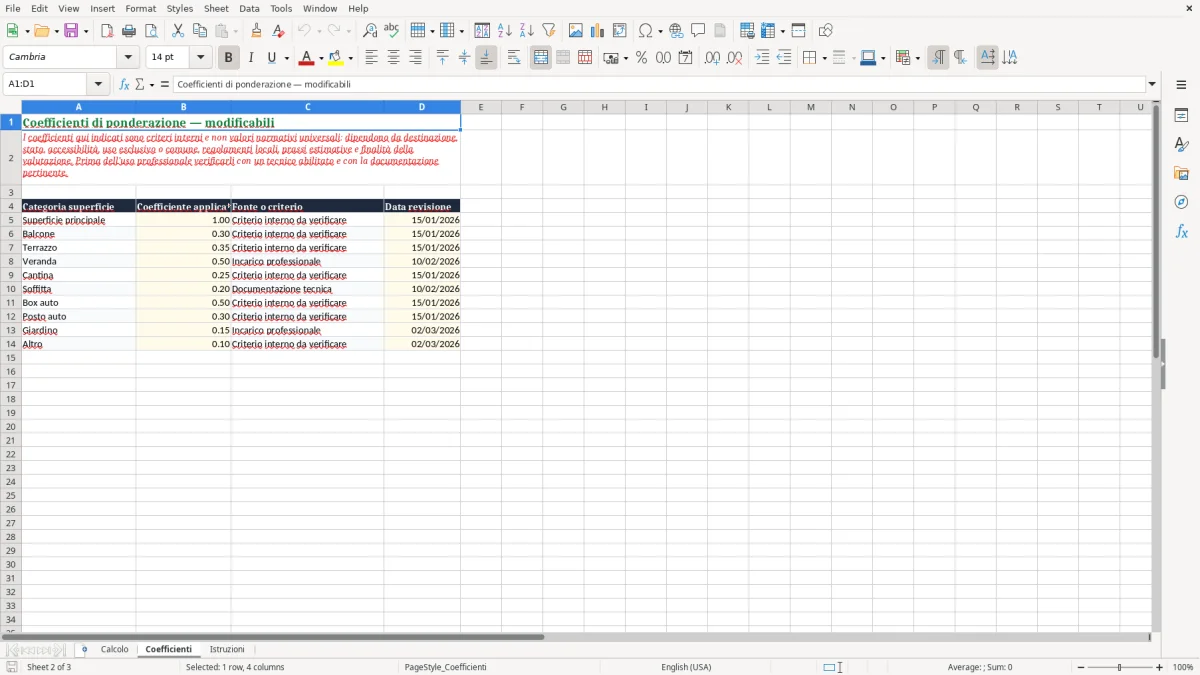The height and width of the screenshot is (675, 1200).
Task: Click the Clear Direct Formatting icon
Action: 279,31
